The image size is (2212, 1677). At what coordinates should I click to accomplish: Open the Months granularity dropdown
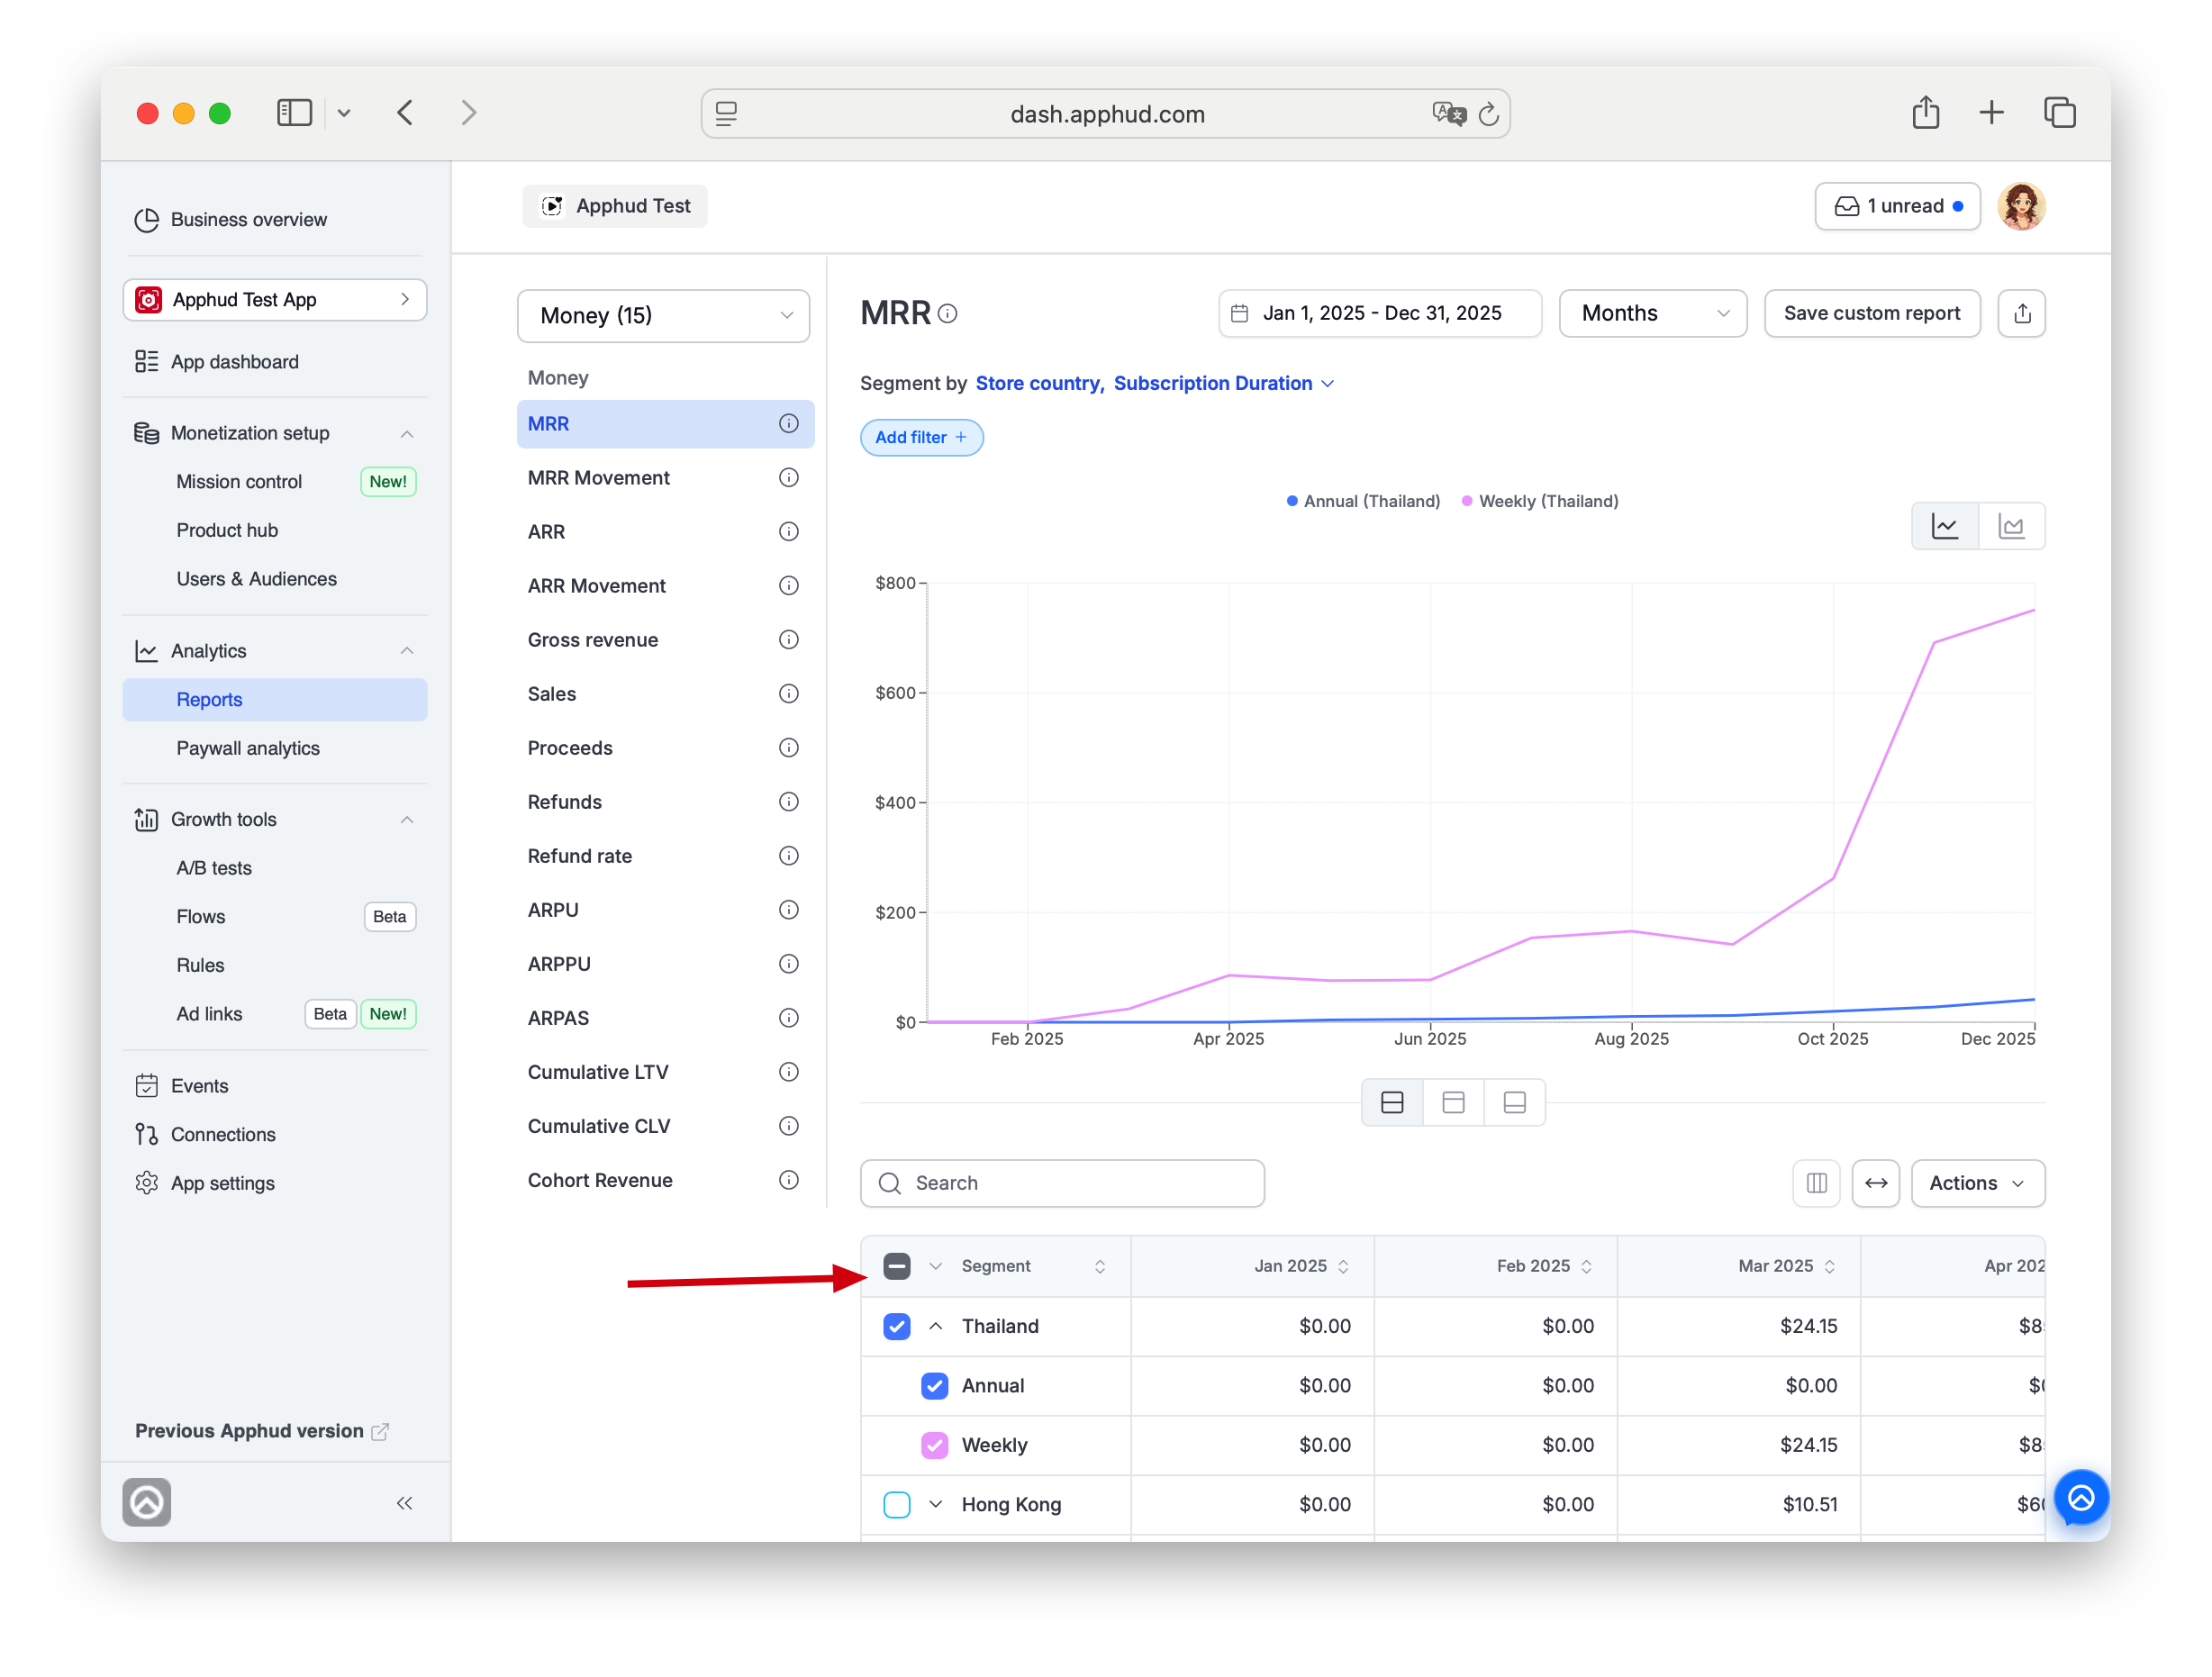click(1652, 314)
